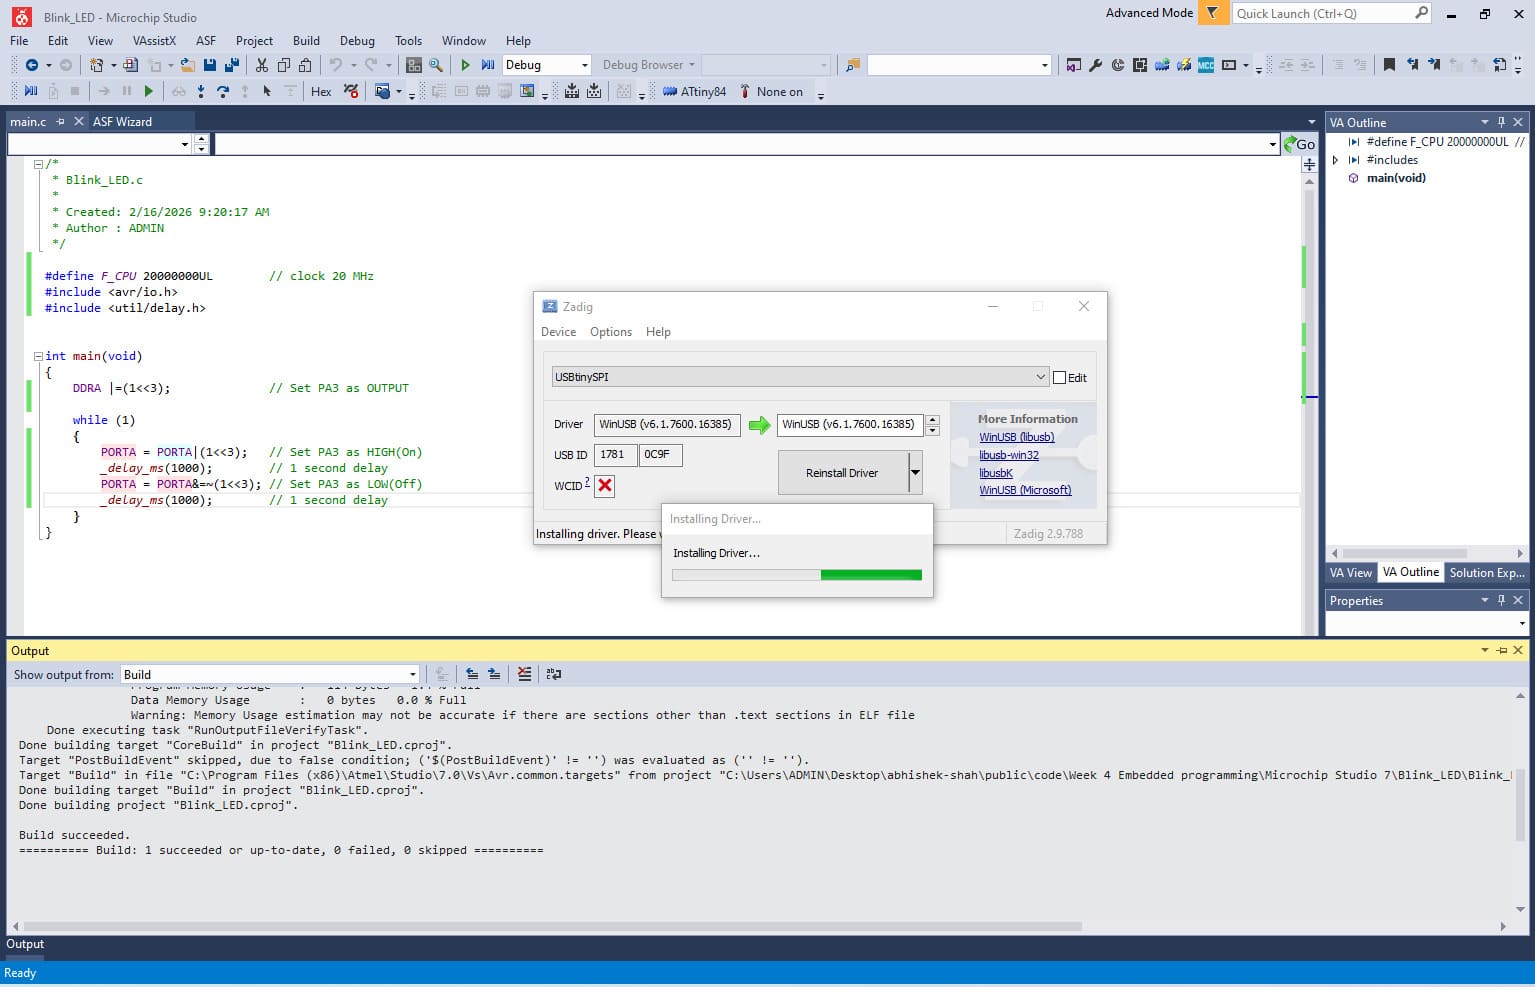Open the Build menu
Image resolution: width=1535 pixels, height=987 pixels.
click(x=306, y=41)
